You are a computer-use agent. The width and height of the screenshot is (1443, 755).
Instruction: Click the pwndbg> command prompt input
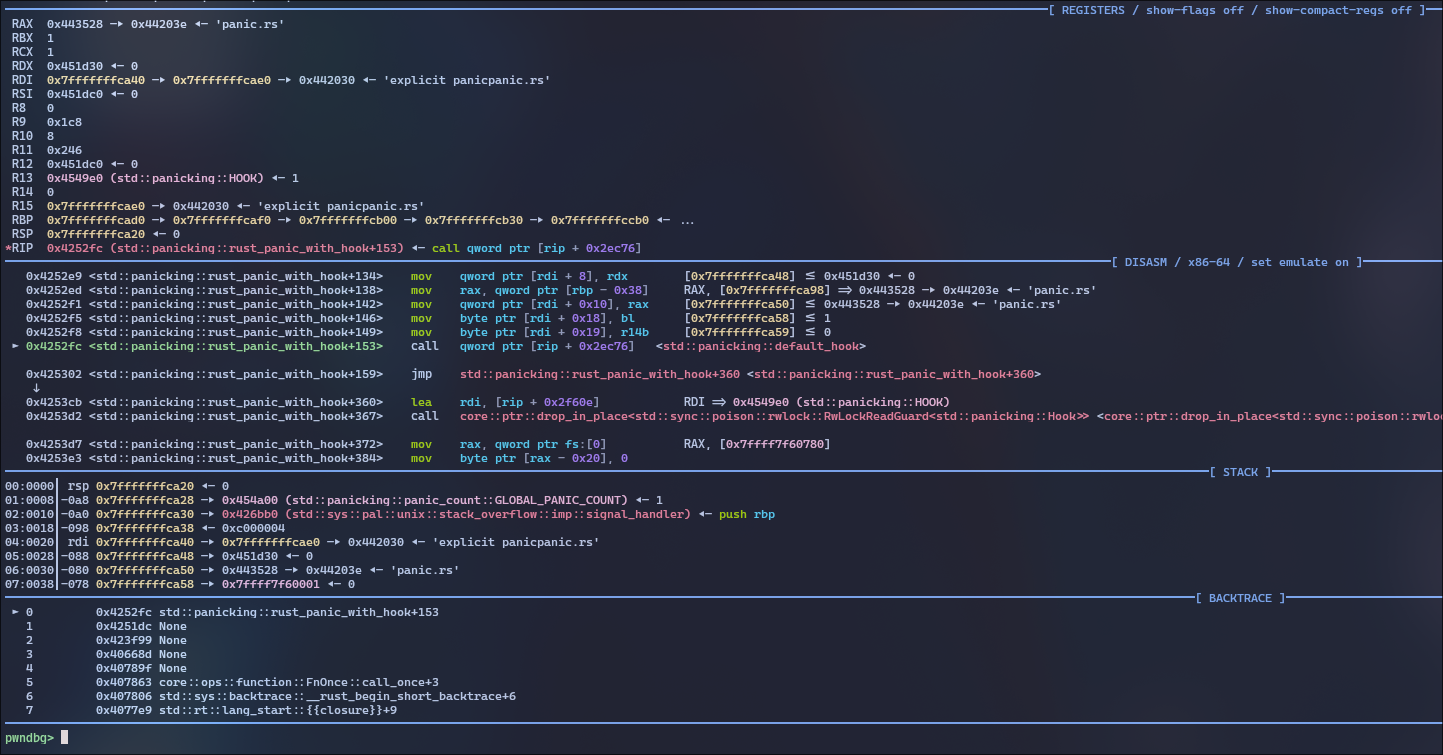tap(65, 737)
